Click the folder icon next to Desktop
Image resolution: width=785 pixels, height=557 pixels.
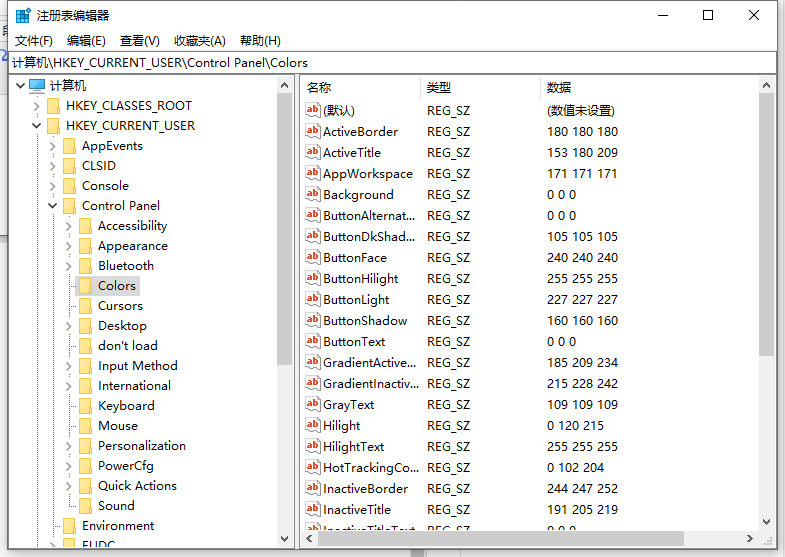point(85,326)
